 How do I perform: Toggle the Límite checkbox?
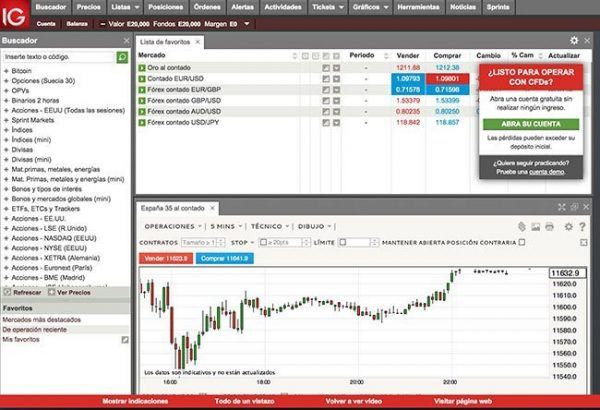click(342, 242)
